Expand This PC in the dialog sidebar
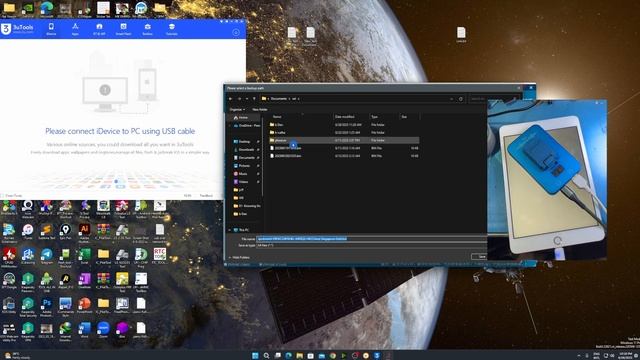The height and width of the screenshot is (360, 640). [x=229, y=230]
